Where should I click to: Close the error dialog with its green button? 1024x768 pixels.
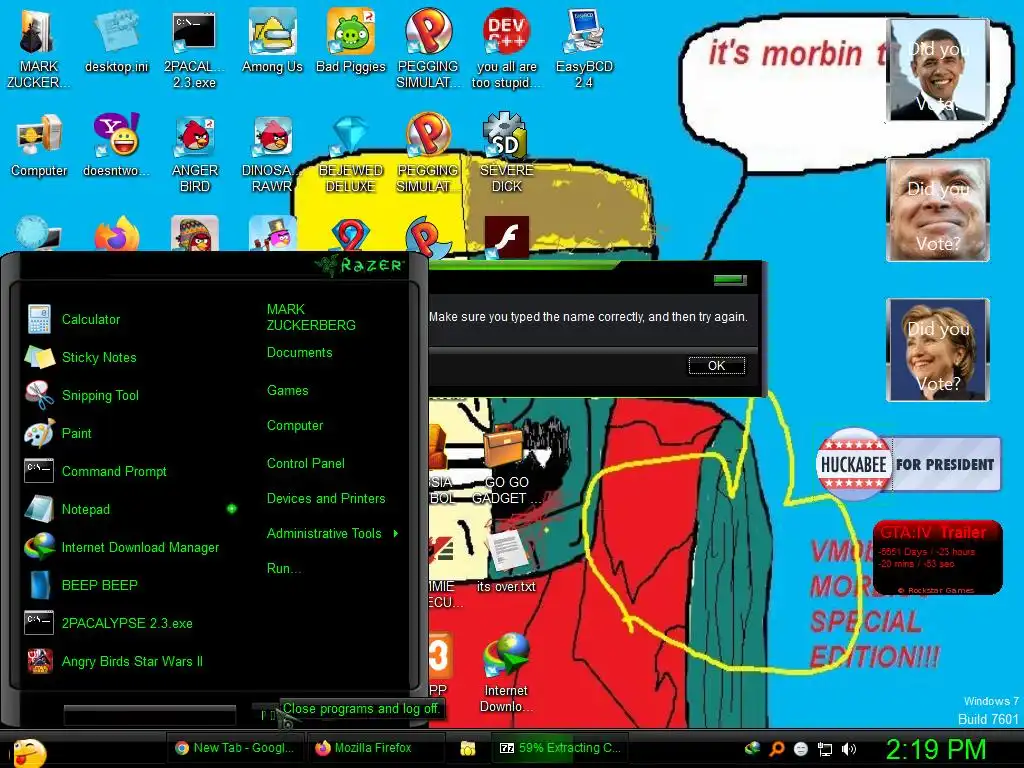(730, 280)
